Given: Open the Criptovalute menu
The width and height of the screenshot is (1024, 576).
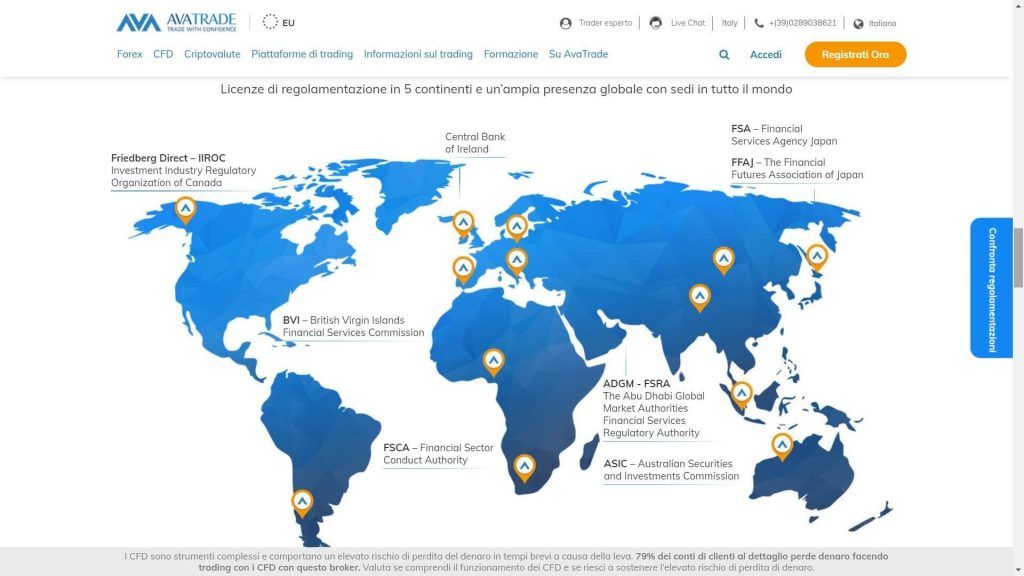Looking at the screenshot, I should click(212, 54).
